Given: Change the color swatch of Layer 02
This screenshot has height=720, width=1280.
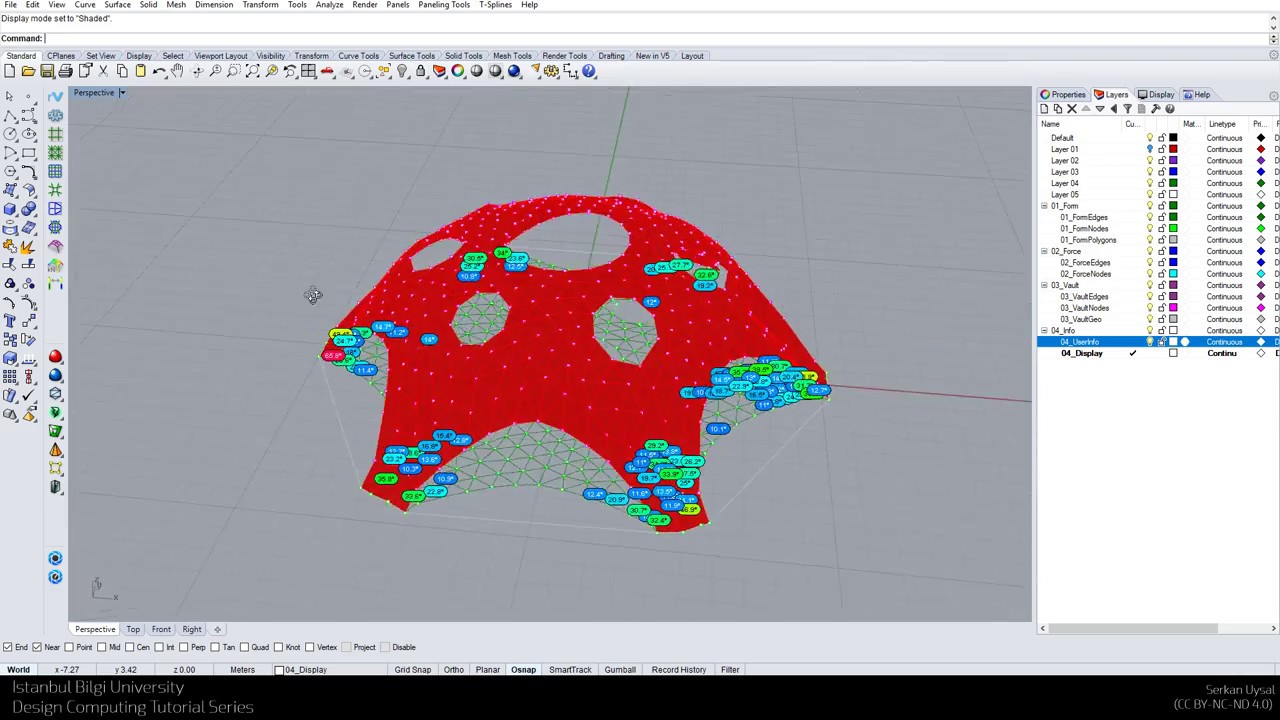Looking at the screenshot, I should point(1173,161).
